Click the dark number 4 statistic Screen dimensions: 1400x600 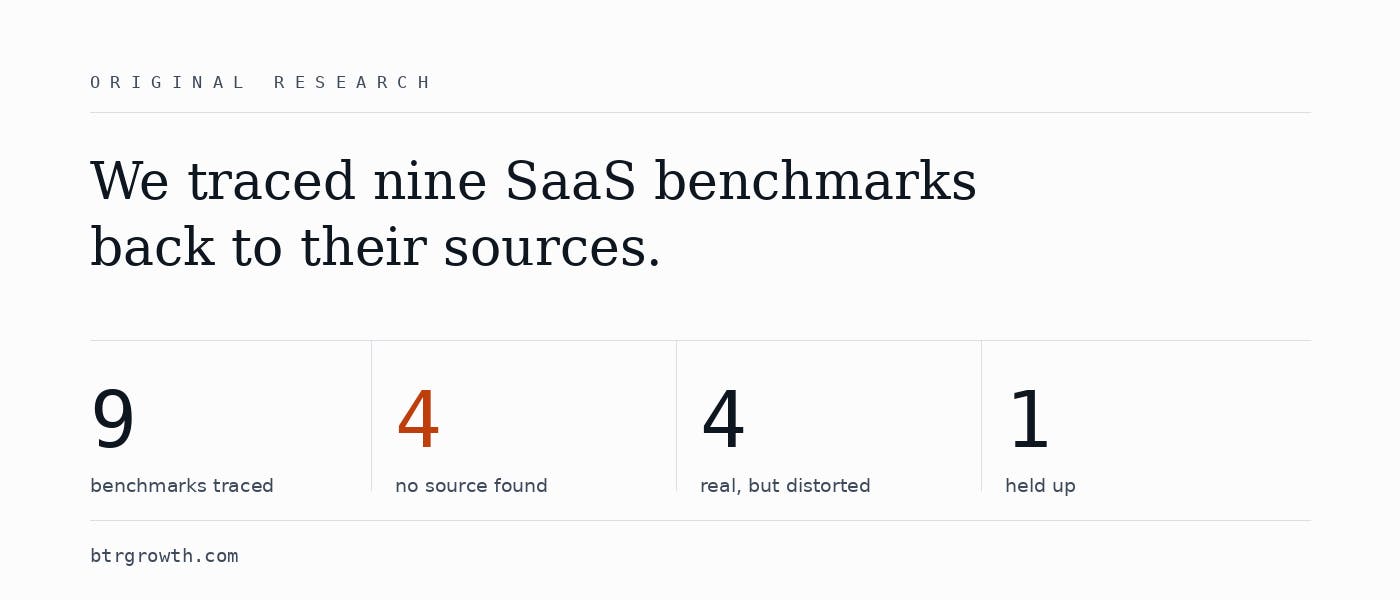[x=723, y=421]
